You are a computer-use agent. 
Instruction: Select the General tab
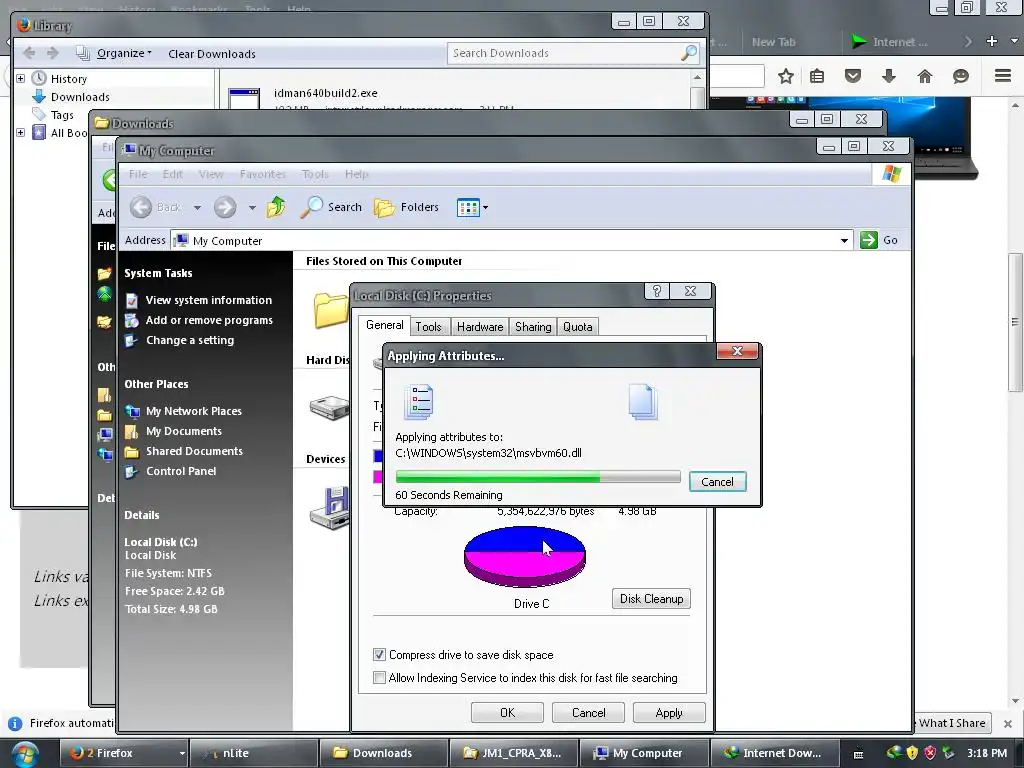point(385,325)
